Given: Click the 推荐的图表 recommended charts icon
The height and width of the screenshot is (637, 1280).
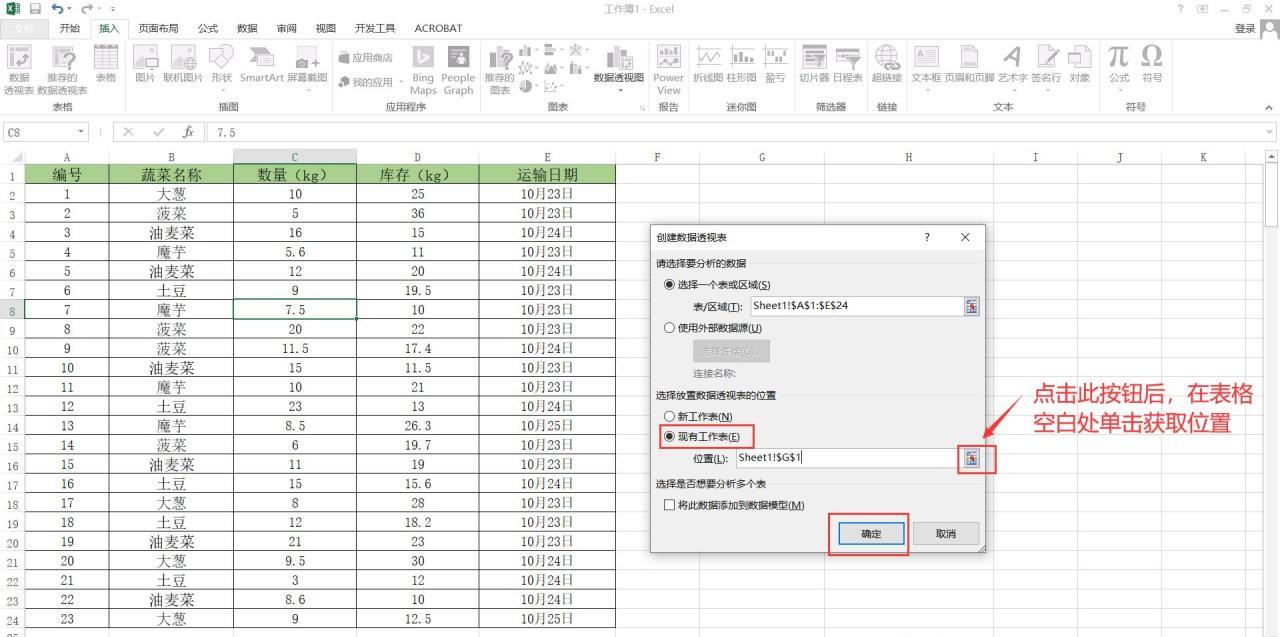Looking at the screenshot, I should coord(499,70).
